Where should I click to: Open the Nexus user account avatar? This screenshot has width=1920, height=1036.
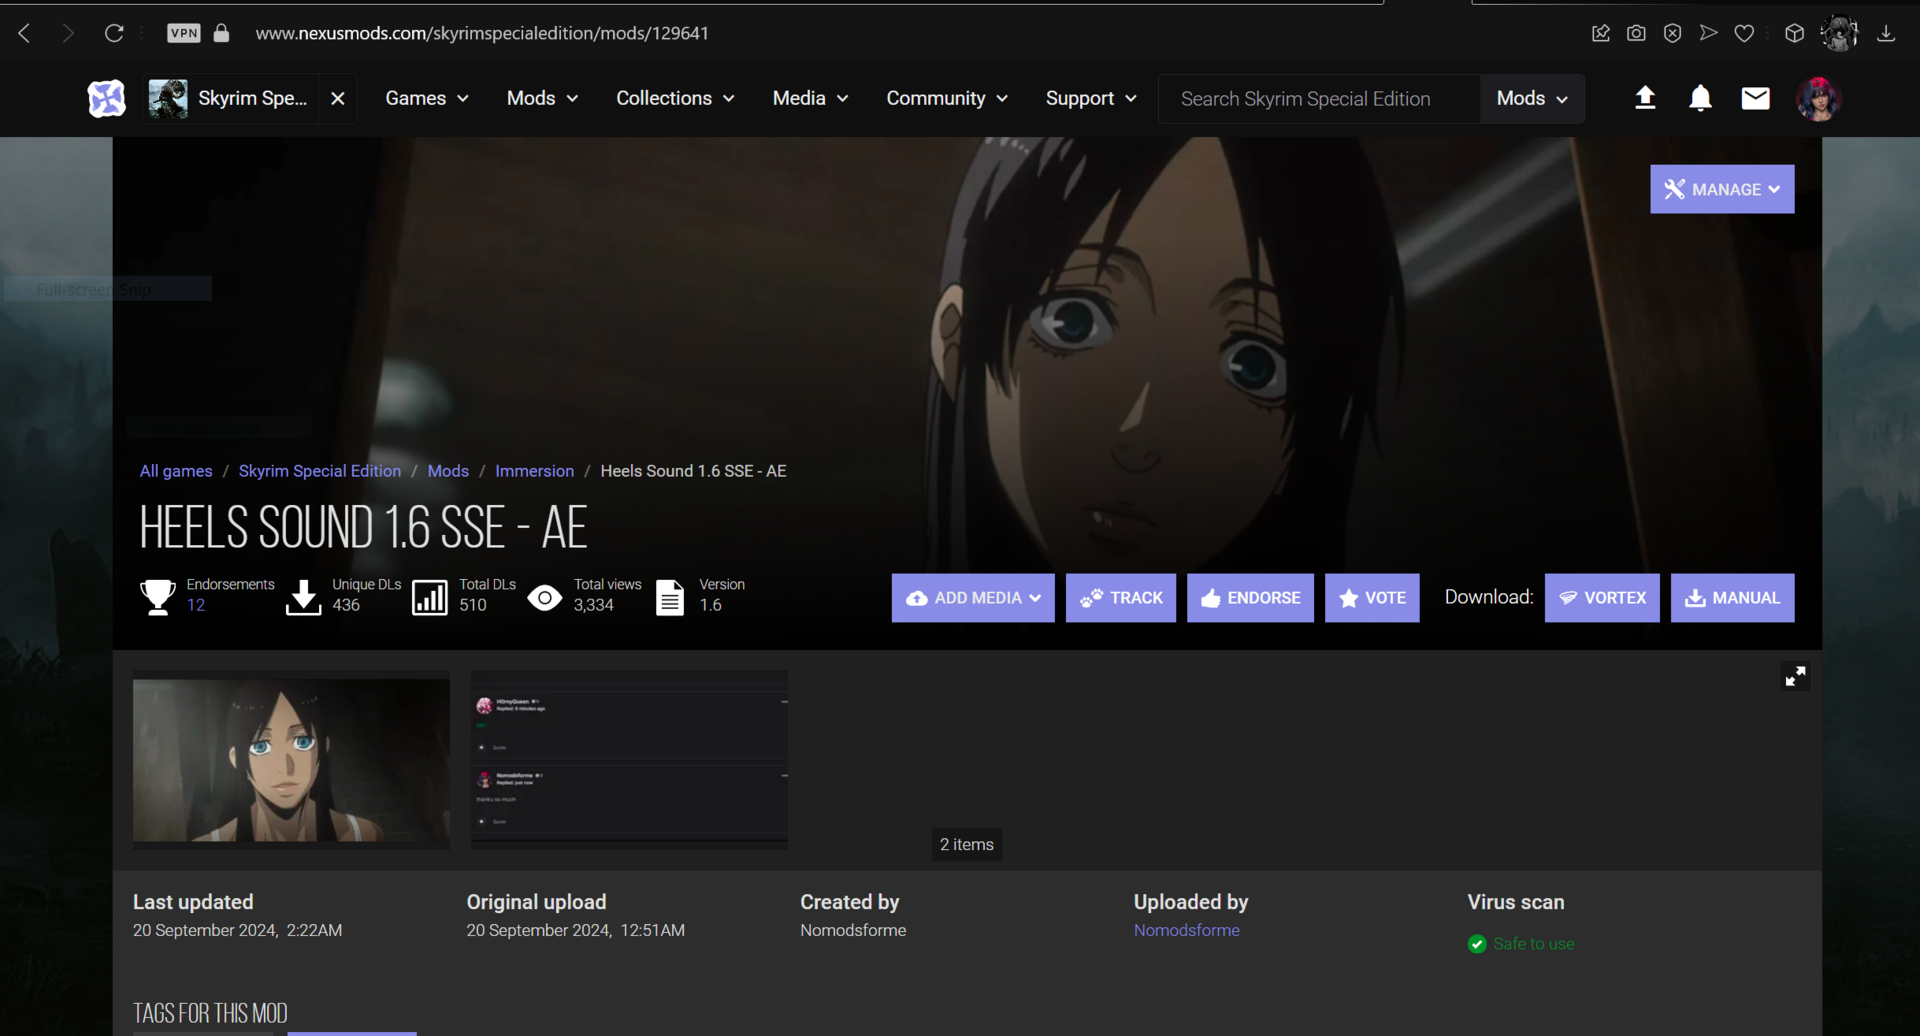click(x=1818, y=99)
